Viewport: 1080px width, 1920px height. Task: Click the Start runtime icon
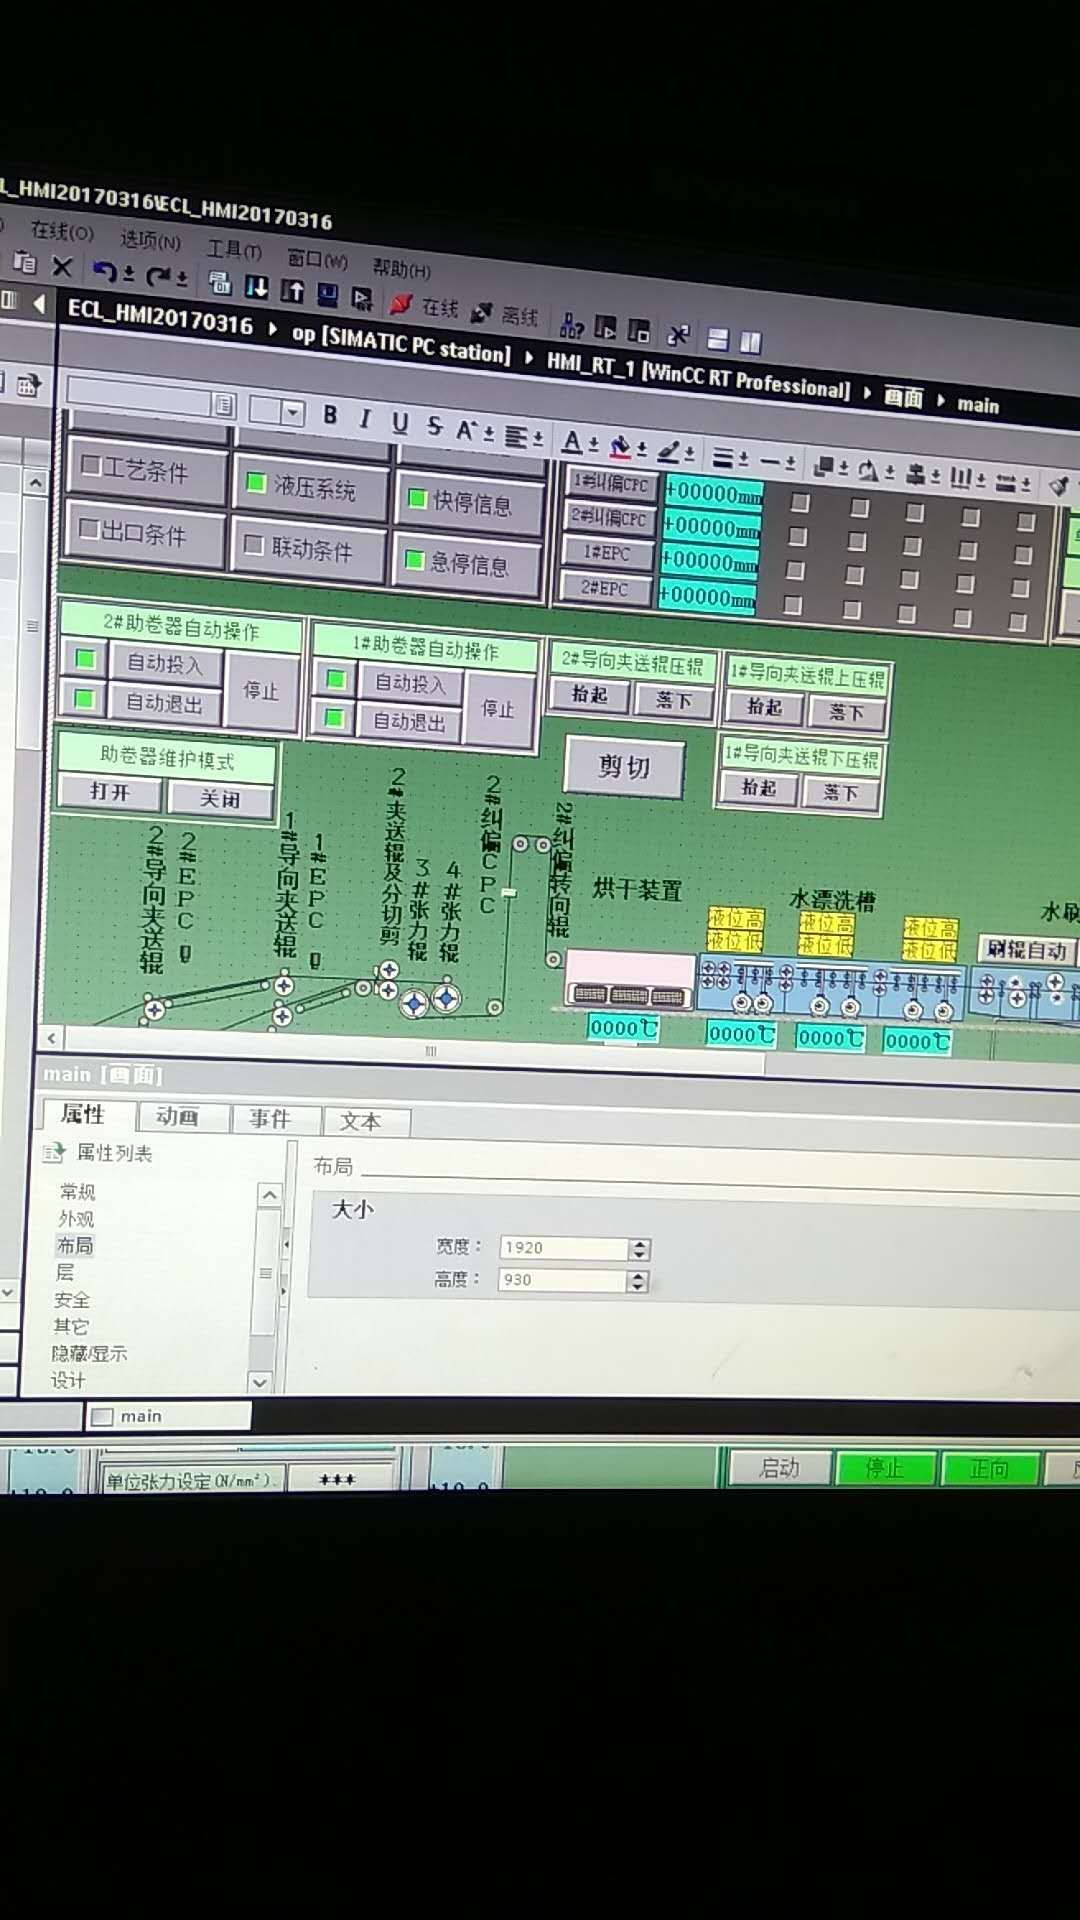click(x=362, y=299)
